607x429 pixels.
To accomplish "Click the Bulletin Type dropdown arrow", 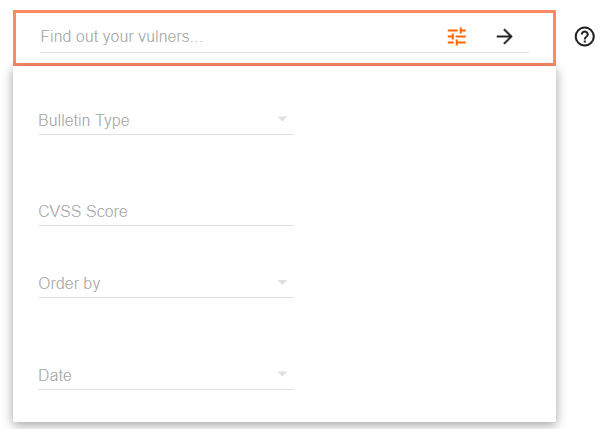I will (x=282, y=120).
